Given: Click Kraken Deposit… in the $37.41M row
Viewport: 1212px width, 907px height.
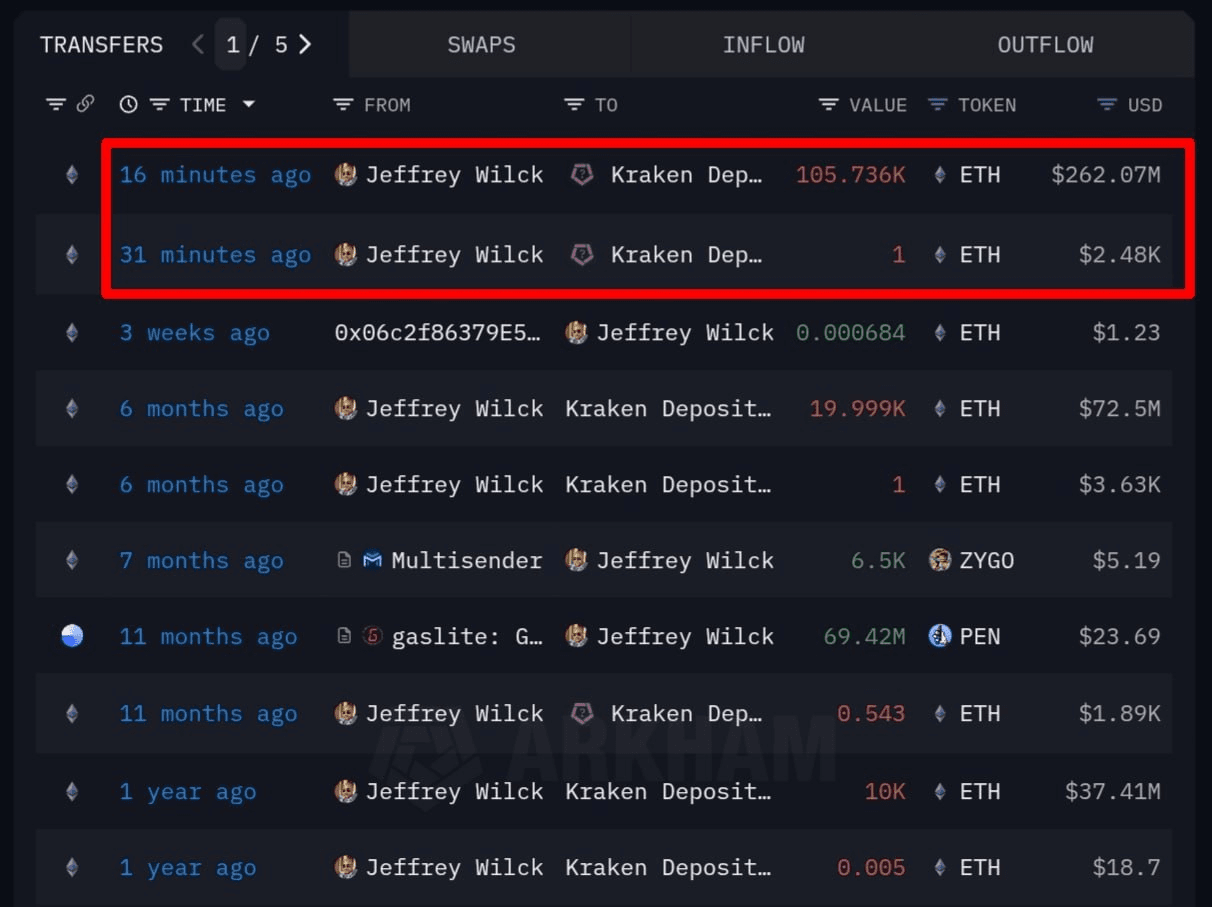Looking at the screenshot, I should click(668, 792).
